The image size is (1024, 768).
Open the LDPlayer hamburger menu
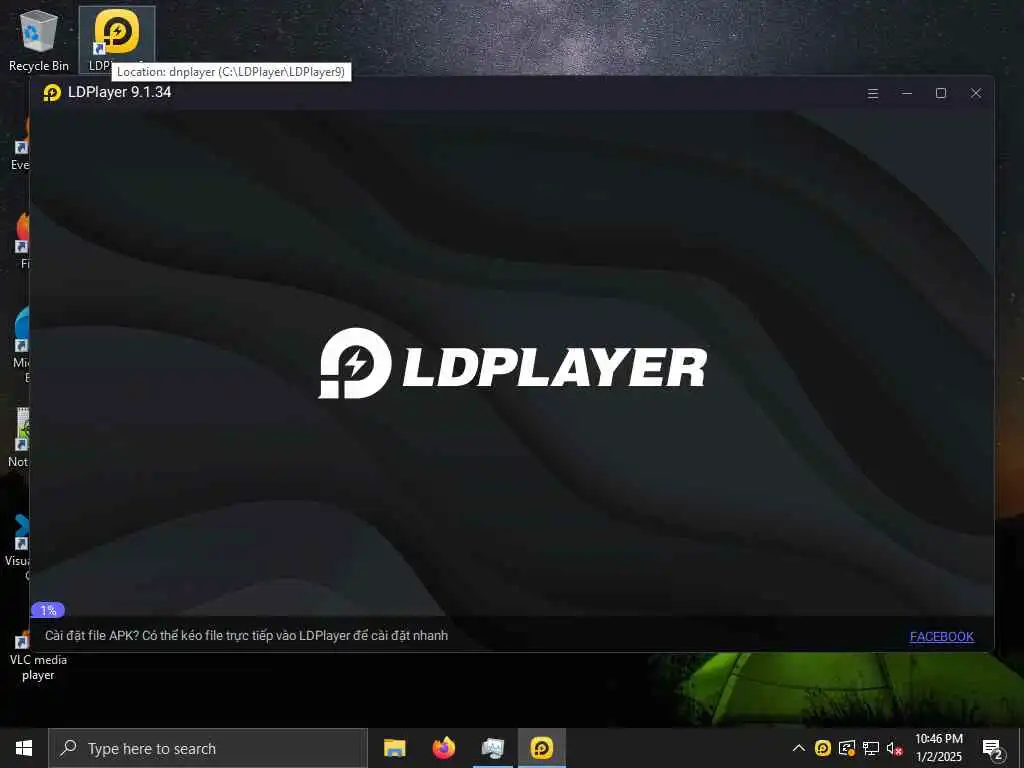[x=872, y=93]
